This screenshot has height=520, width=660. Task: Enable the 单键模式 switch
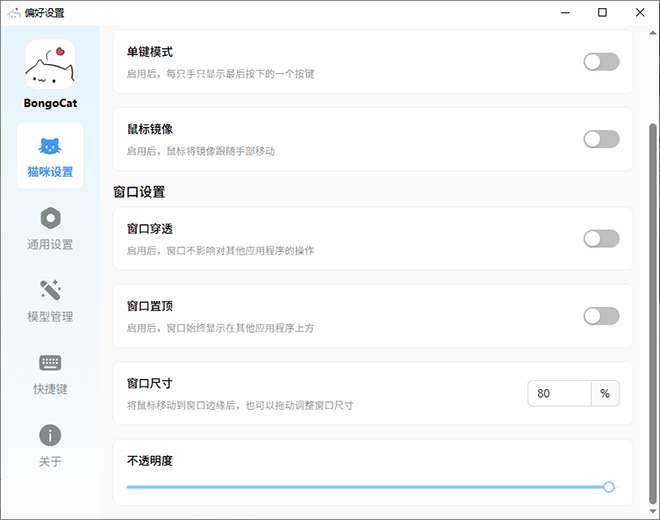point(601,62)
